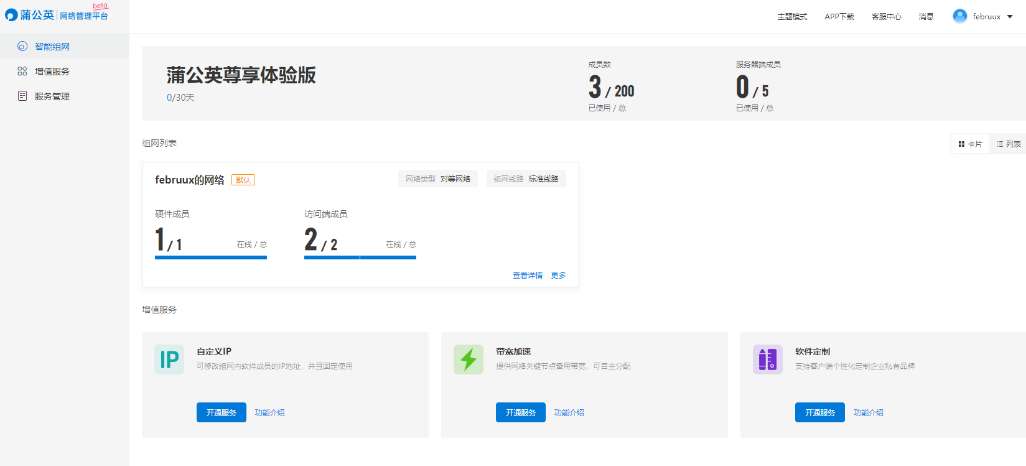Switch network list to card view

(970, 144)
